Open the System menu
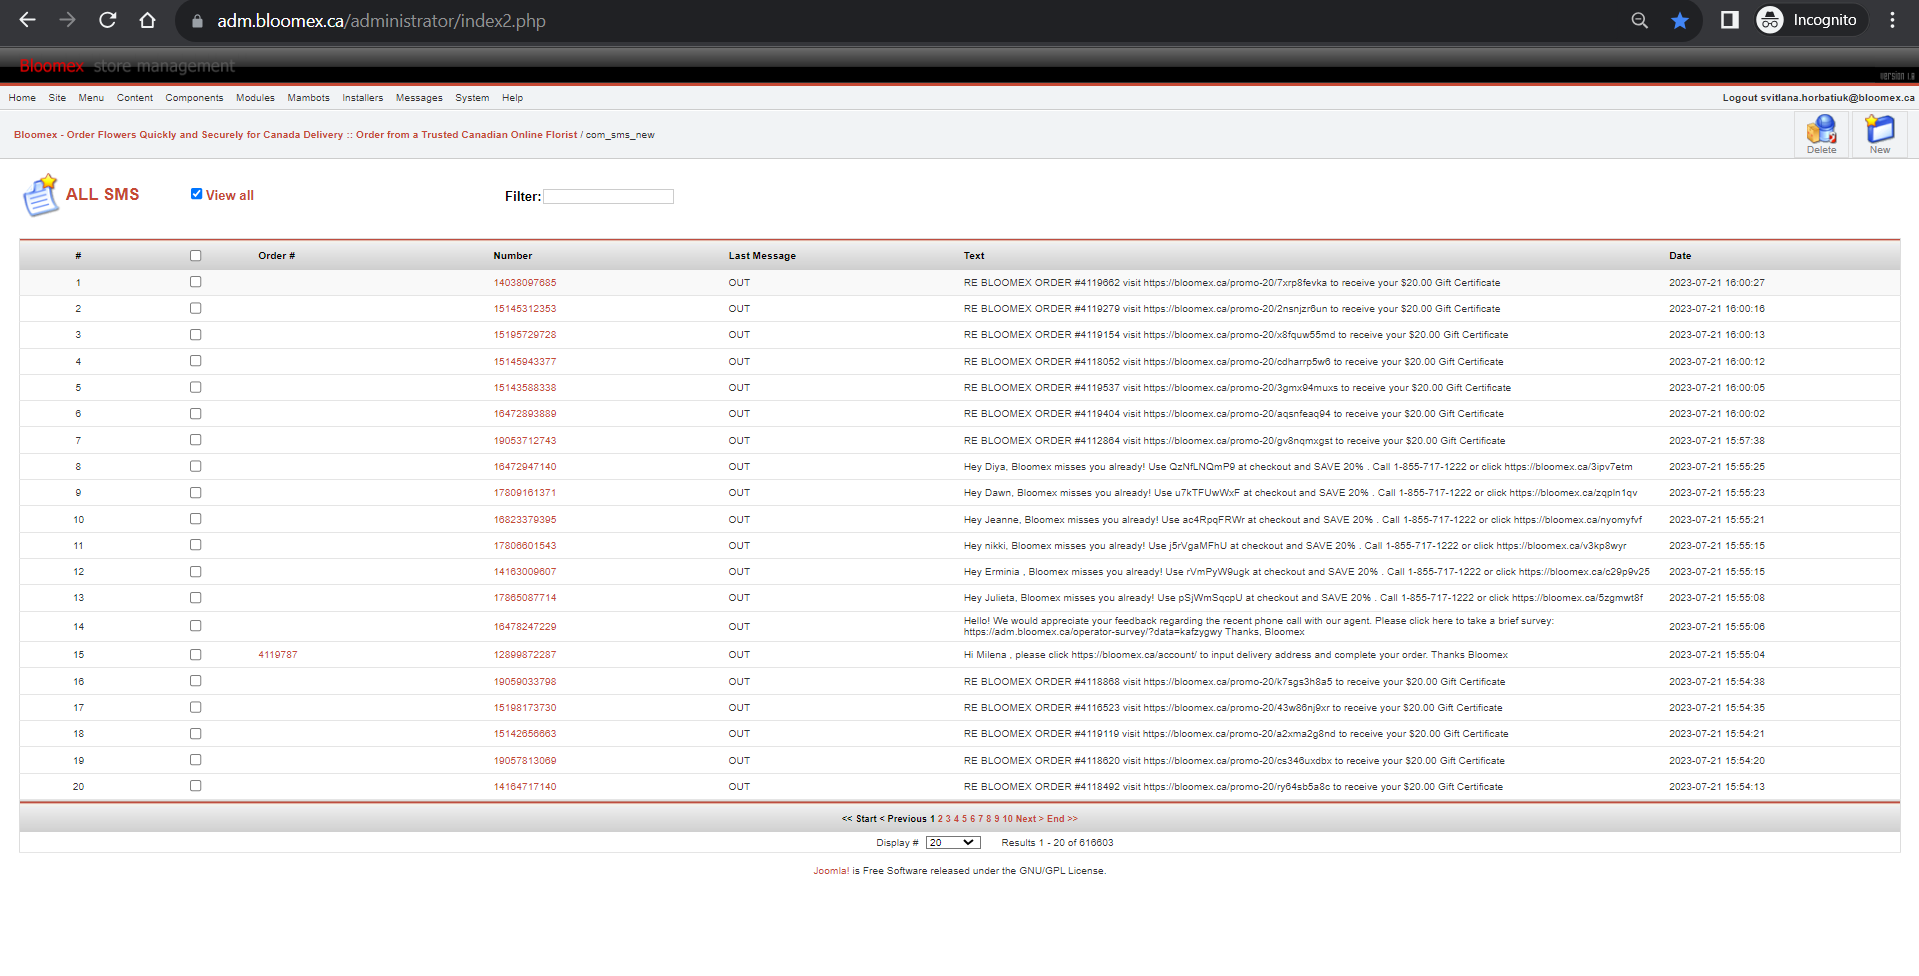Image resolution: width=1919 pixels, height=976 pixels. (x=472, y=98)
